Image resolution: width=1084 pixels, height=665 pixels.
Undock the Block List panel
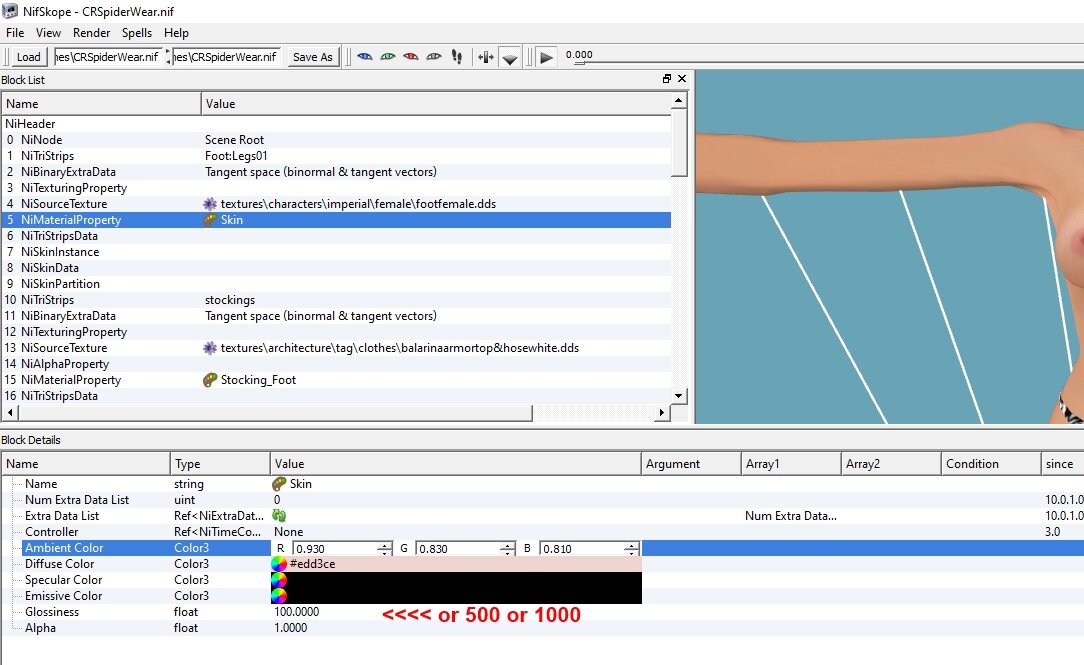point(666,79)
